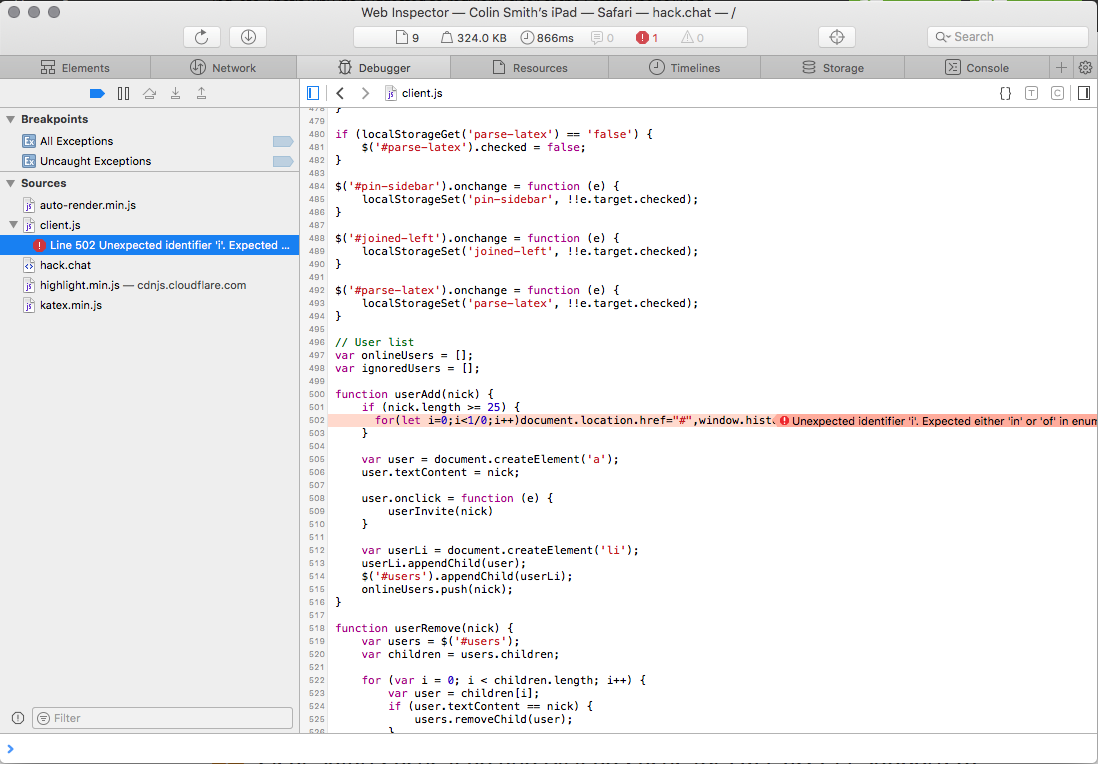Select the All Exceptions breakpoint row
The image size is (1098, 764).
pyautogui.click(x=149, y=141)
